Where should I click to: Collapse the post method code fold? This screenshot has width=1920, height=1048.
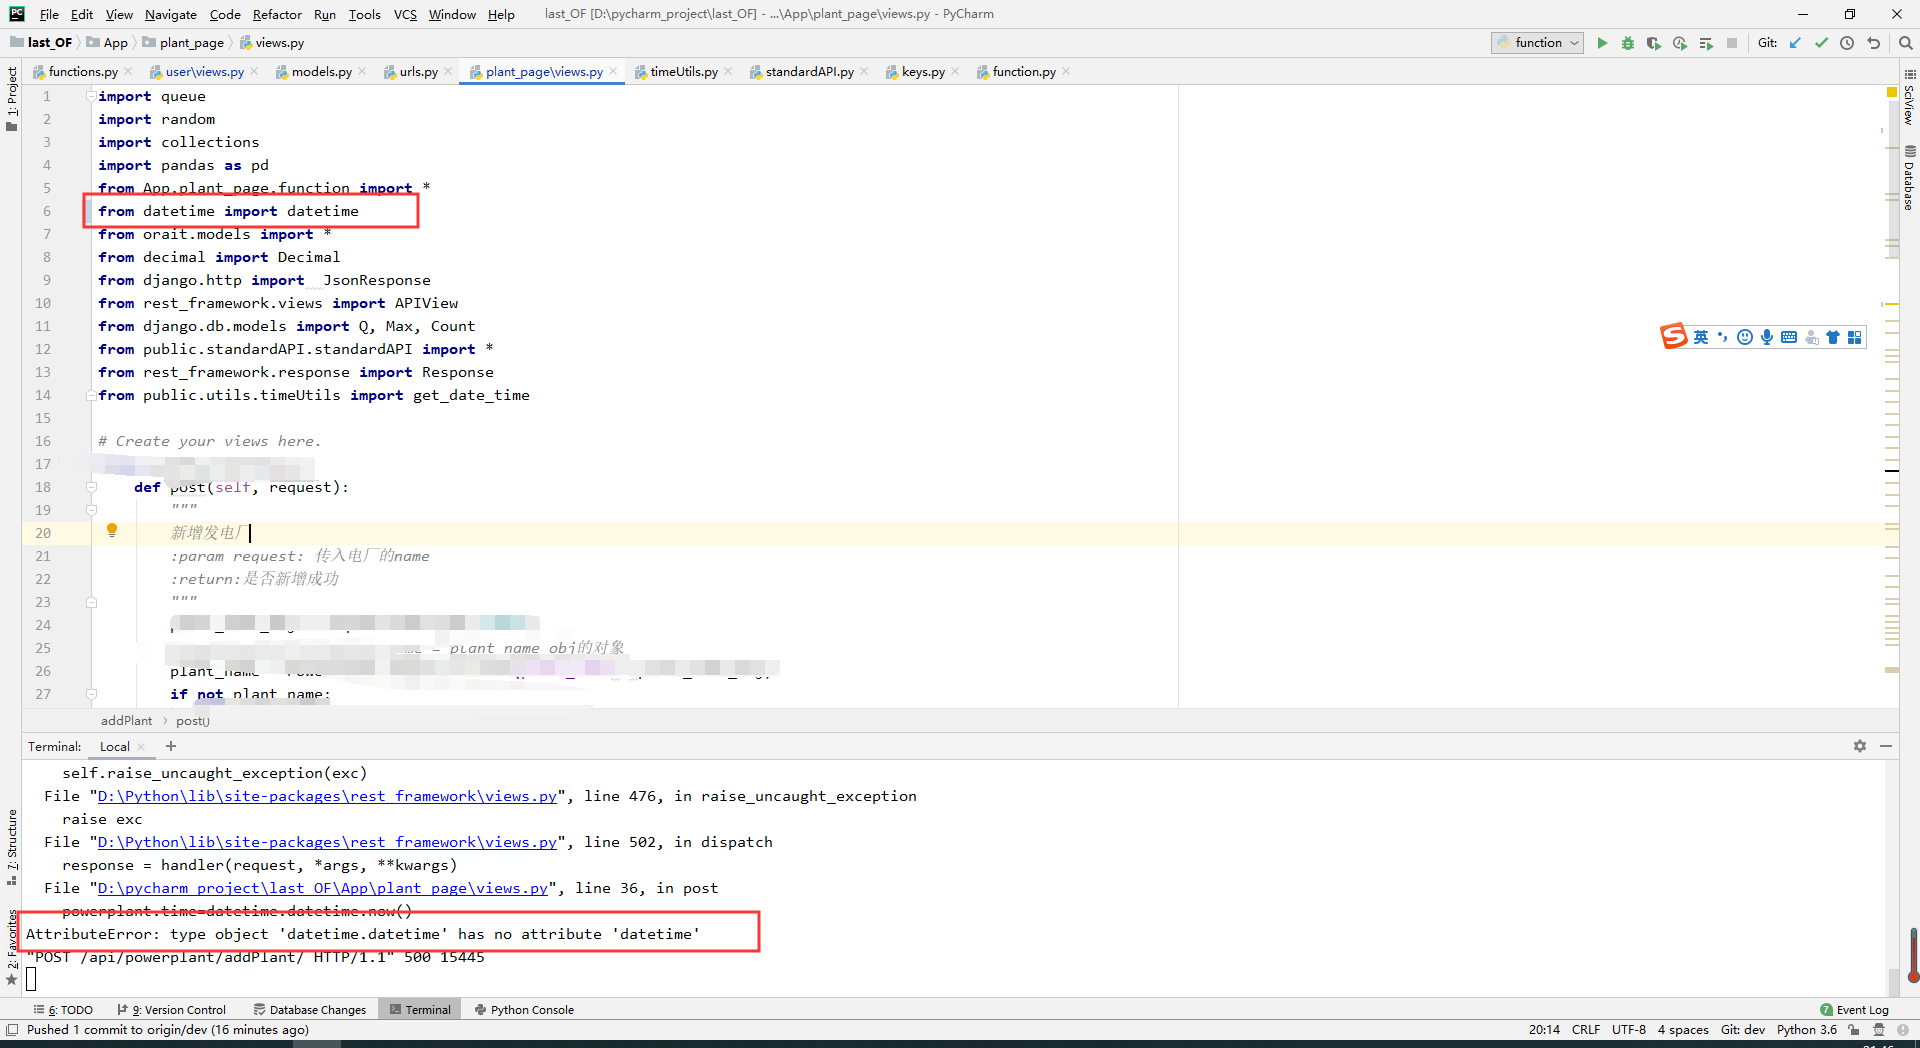coord(91,487)
